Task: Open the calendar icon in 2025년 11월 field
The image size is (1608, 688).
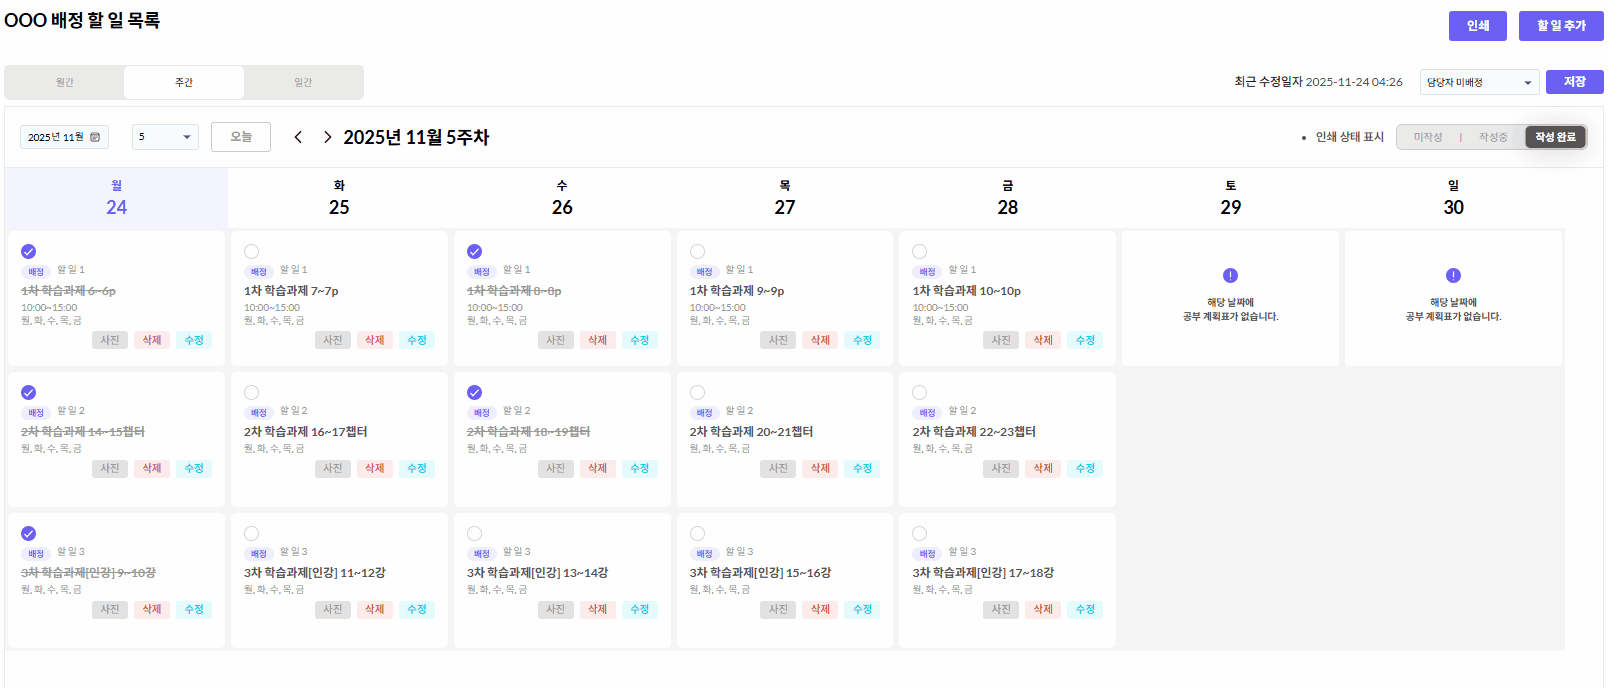Action: click(x=95, y=137)
